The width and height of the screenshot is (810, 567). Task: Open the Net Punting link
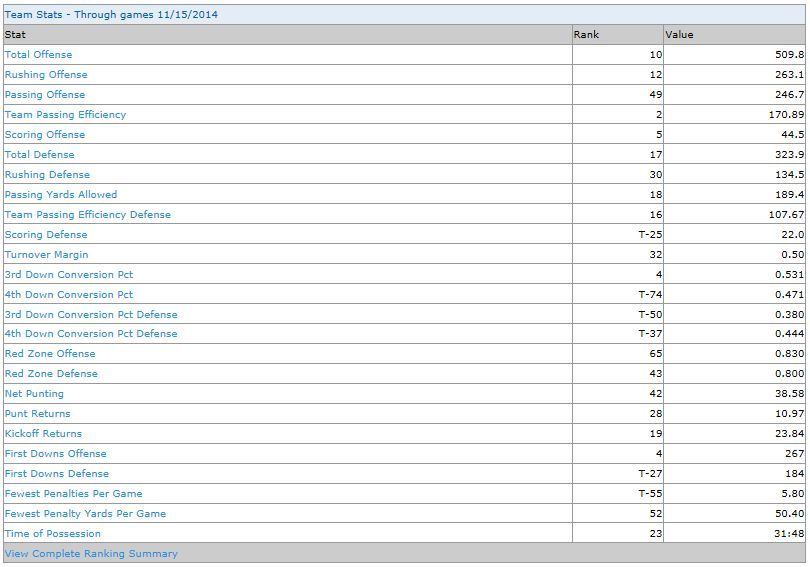coord(34,394)
